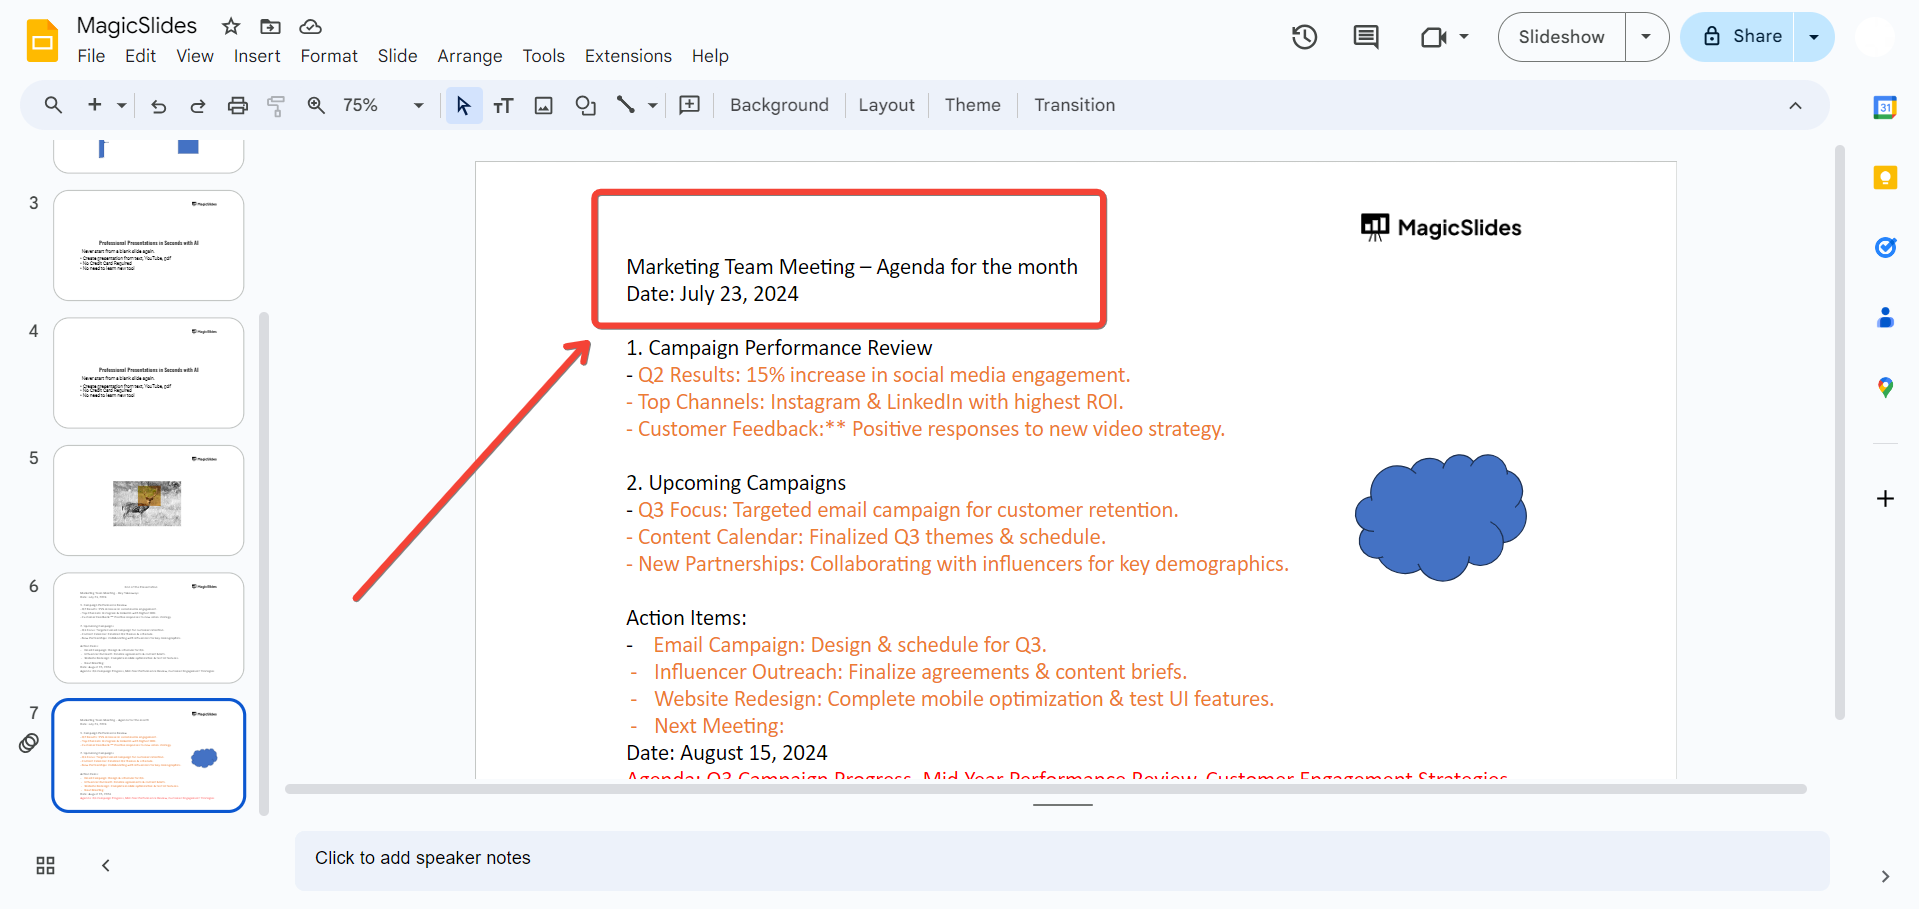This screenshot has width=1919, height=909.
Task: Collapse the filmstrip panel arrow
Action: (106, 866)
